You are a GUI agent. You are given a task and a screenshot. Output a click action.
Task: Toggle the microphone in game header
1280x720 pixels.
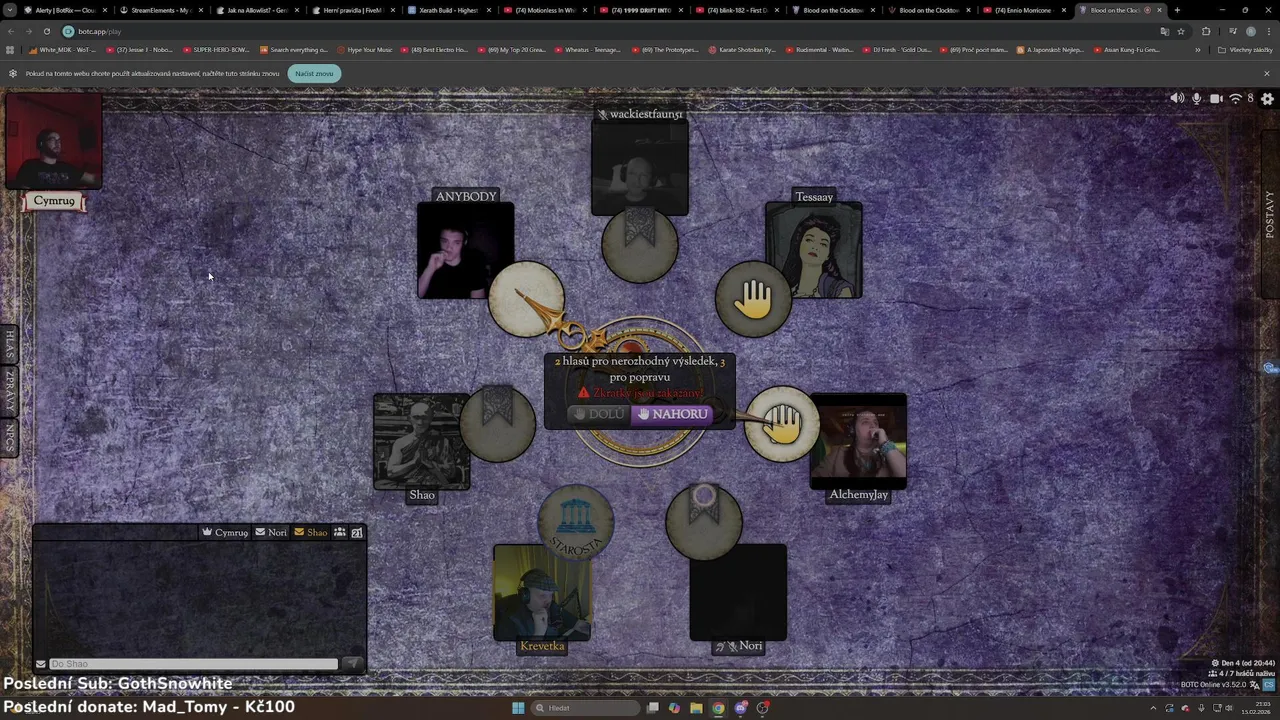coord(1197,98)
